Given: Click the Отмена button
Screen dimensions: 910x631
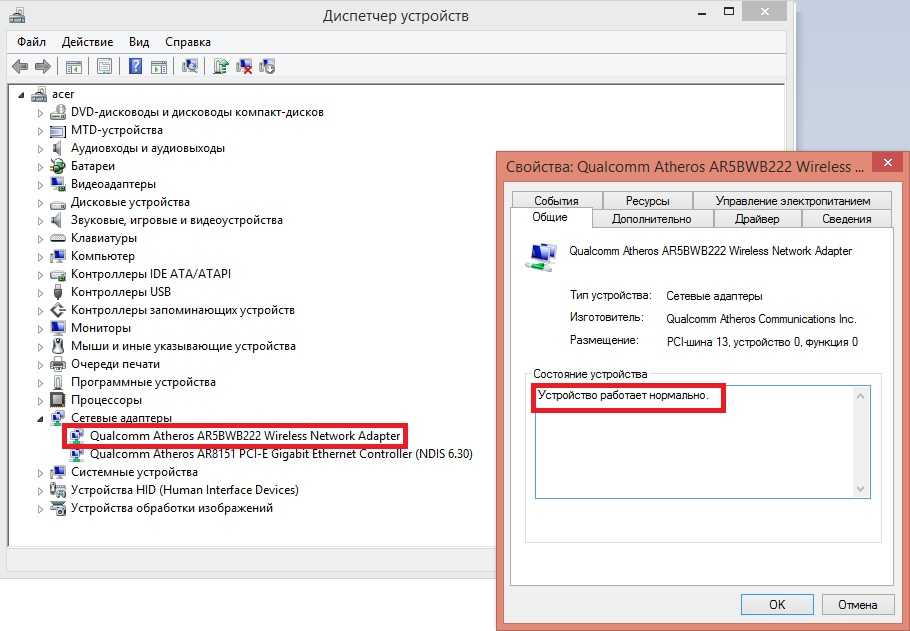Looking at the screenshot, I should point(857,604).
